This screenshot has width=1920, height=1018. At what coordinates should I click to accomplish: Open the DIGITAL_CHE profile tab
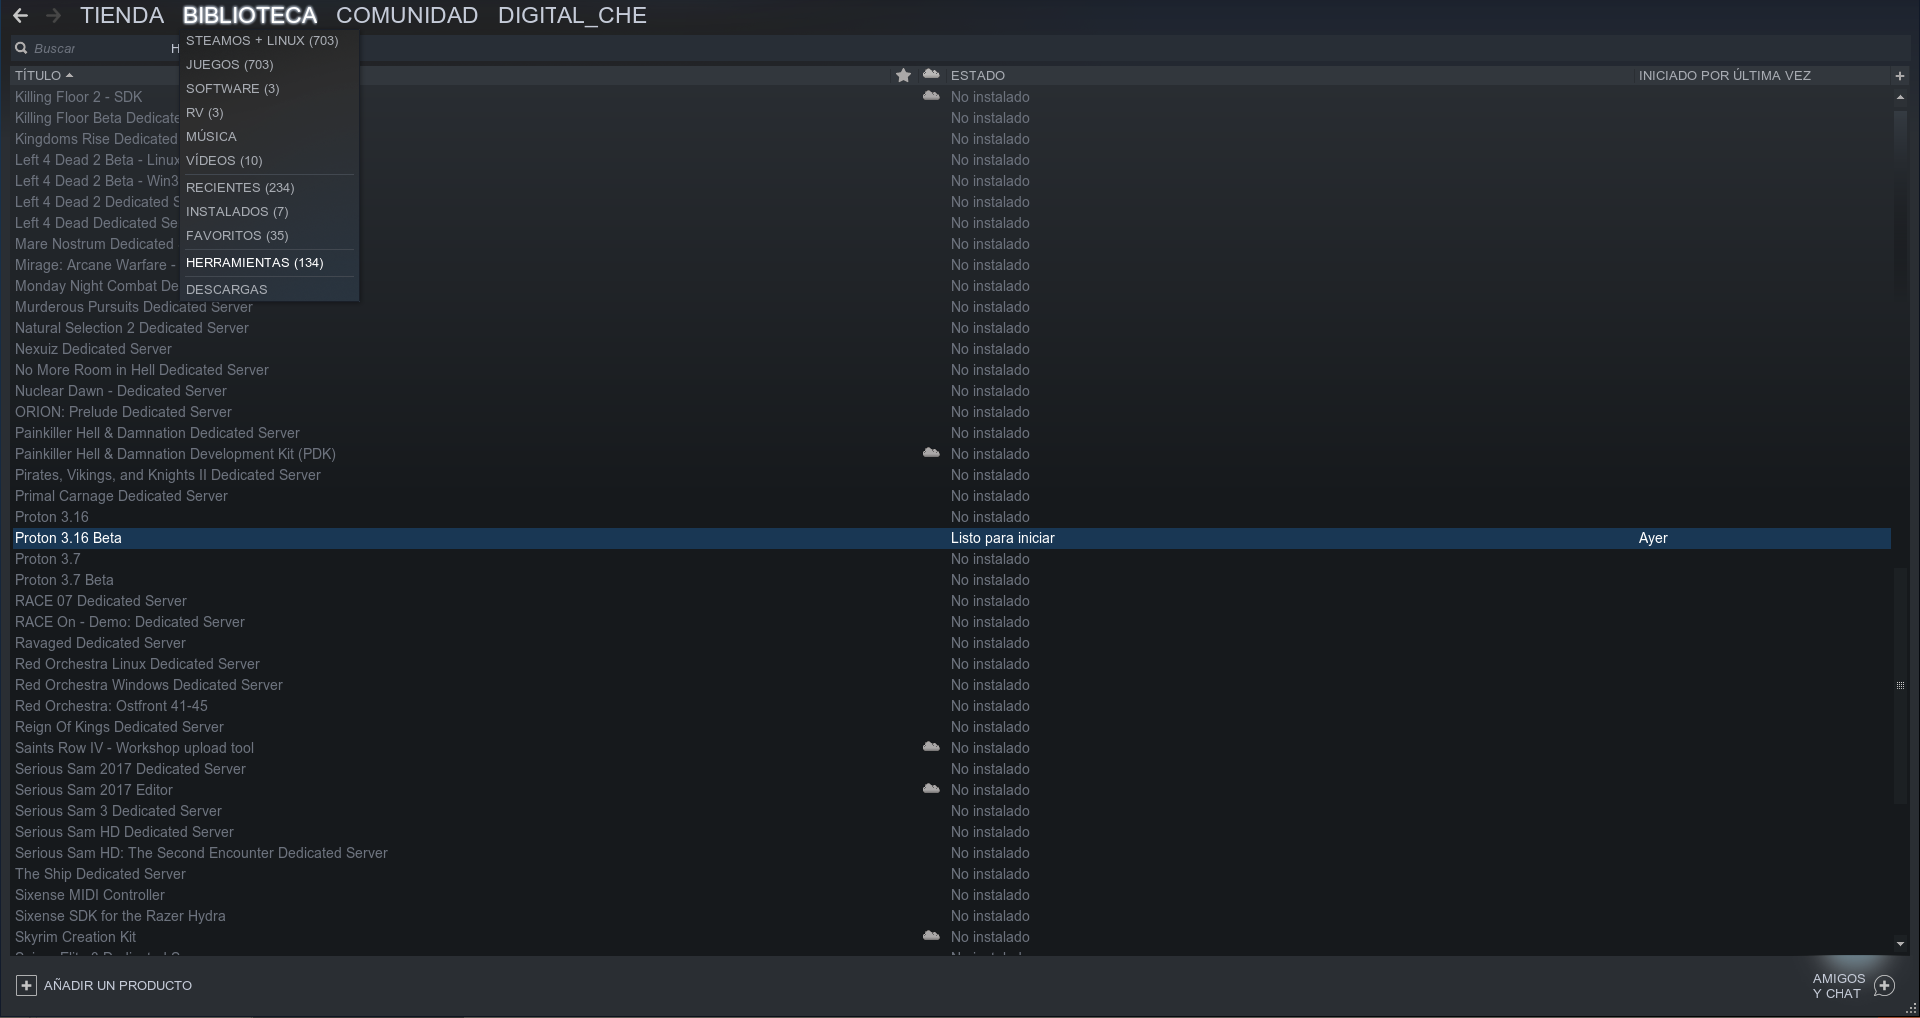click(572, 16)
